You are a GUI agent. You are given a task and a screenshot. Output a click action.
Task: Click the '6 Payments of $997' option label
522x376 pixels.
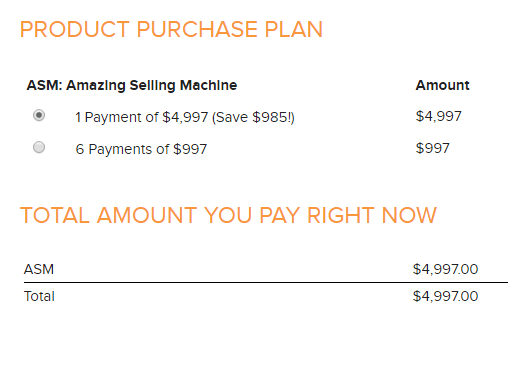pos(141,149)
